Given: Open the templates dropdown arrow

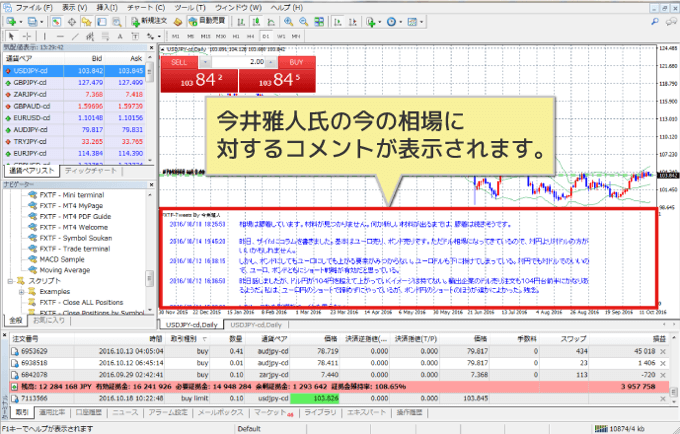Looking at the screenshot, I should [421, 22].
